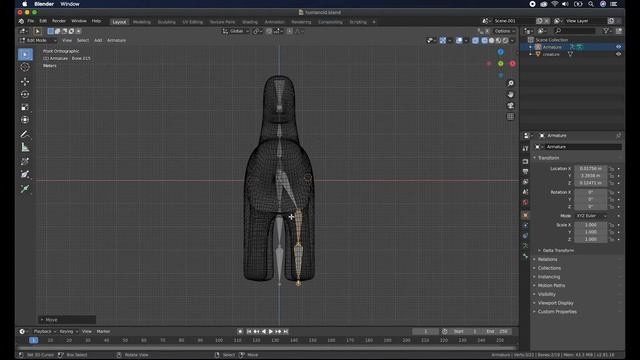
Task: Select the Scale tool
Action: tap(25, 107)
